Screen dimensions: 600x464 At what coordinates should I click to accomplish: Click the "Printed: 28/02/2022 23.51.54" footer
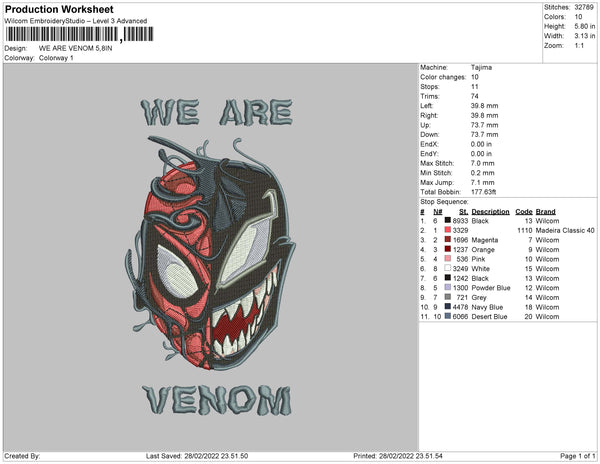click(x=398, y=456)
